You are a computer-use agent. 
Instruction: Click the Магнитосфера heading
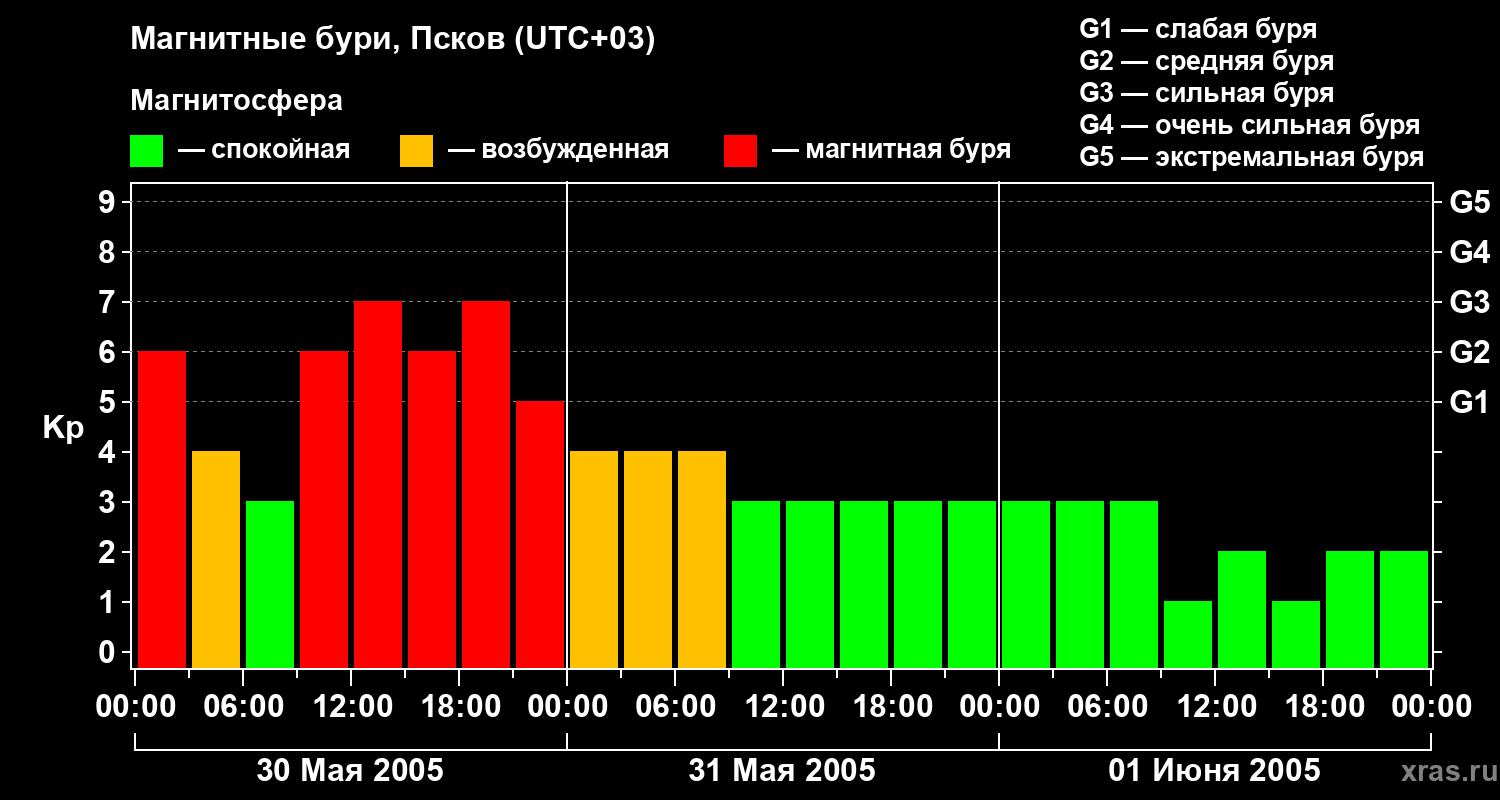point(236,101)
